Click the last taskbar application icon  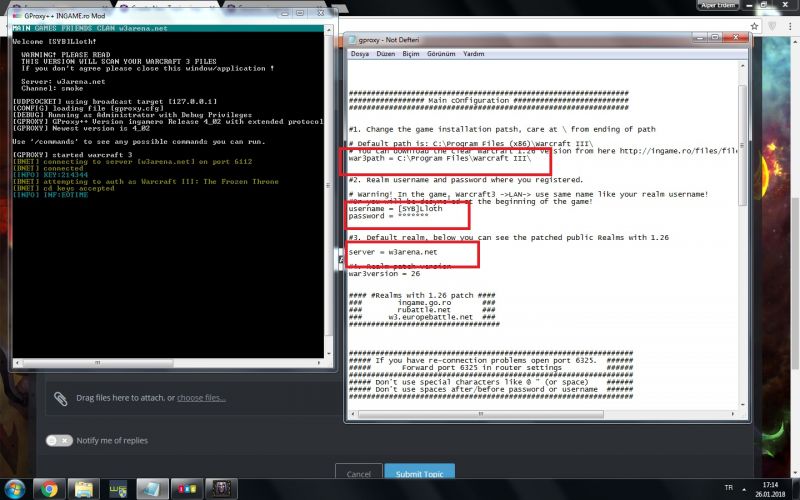coord(221,489)
